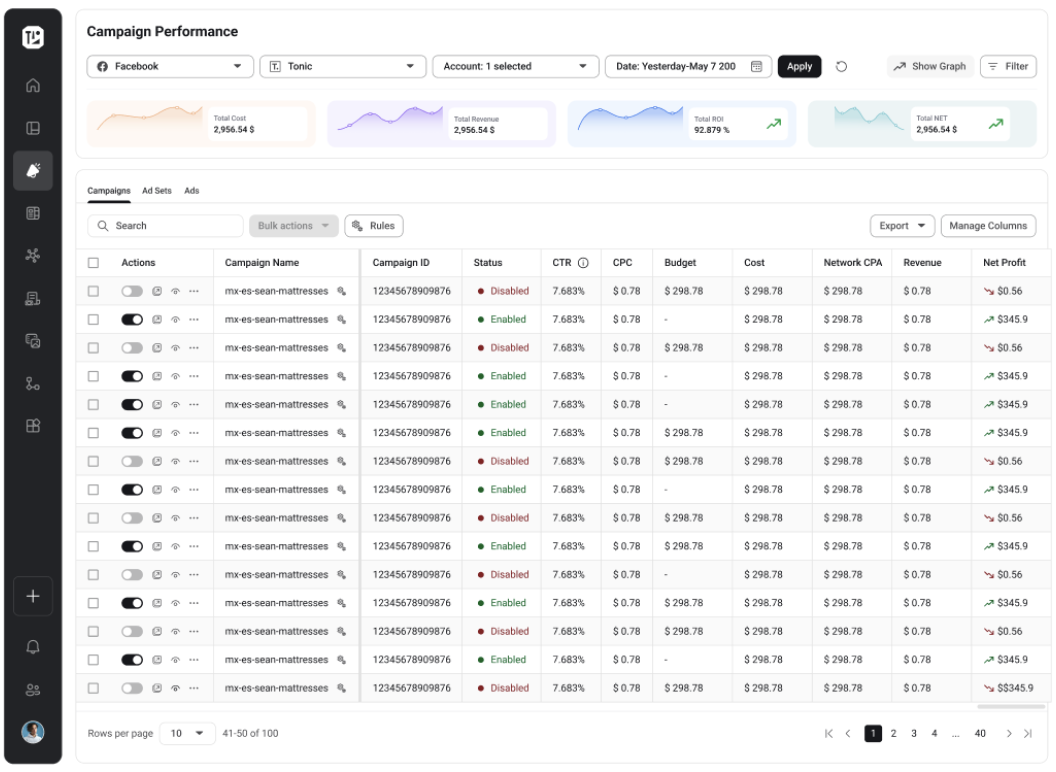Click the user avatar in the sidebar

[x=33, y=732]
